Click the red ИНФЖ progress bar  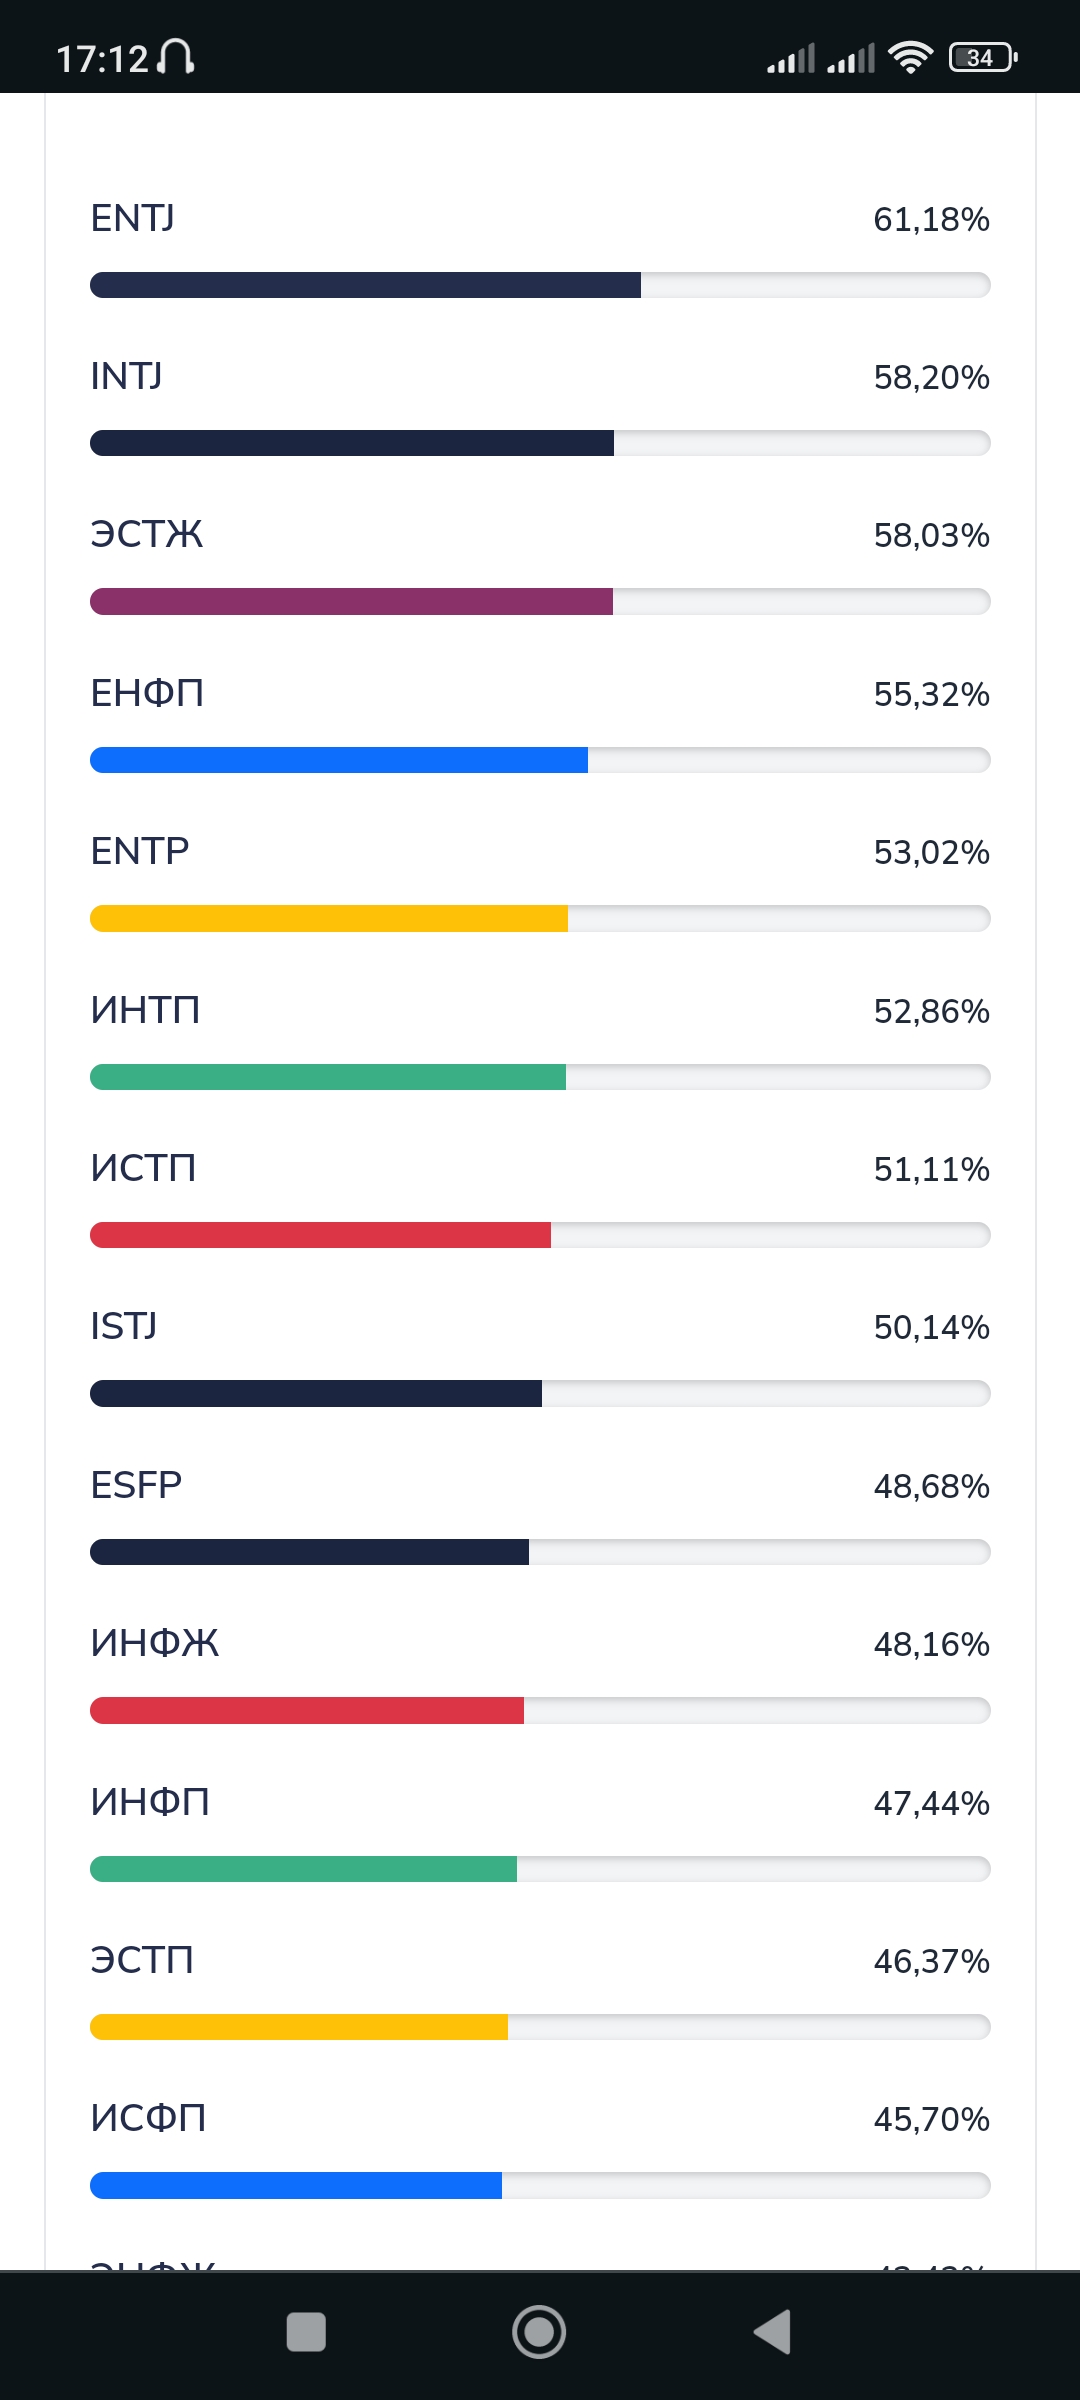point(540,1710)
